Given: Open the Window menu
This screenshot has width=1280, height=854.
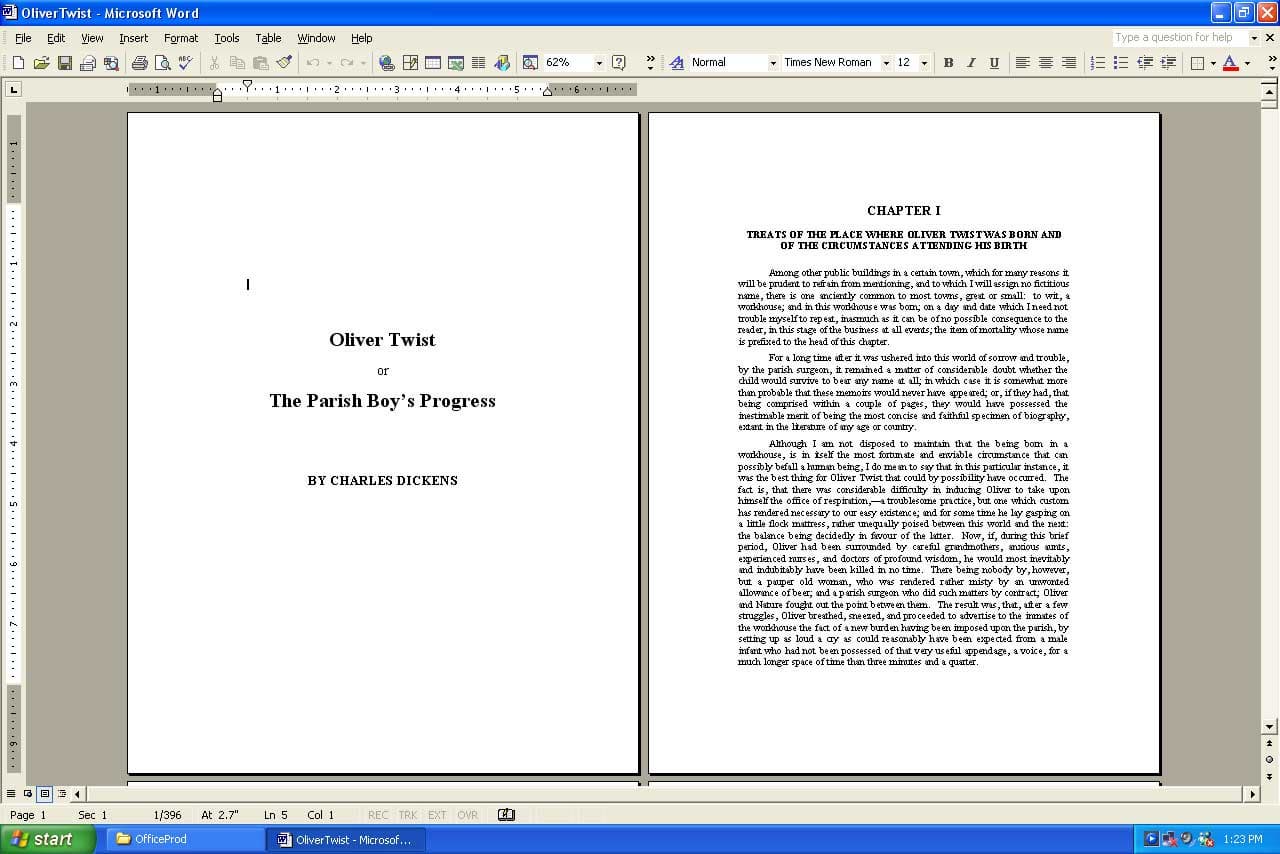Looking at the screenshot, I should point(316,38).
